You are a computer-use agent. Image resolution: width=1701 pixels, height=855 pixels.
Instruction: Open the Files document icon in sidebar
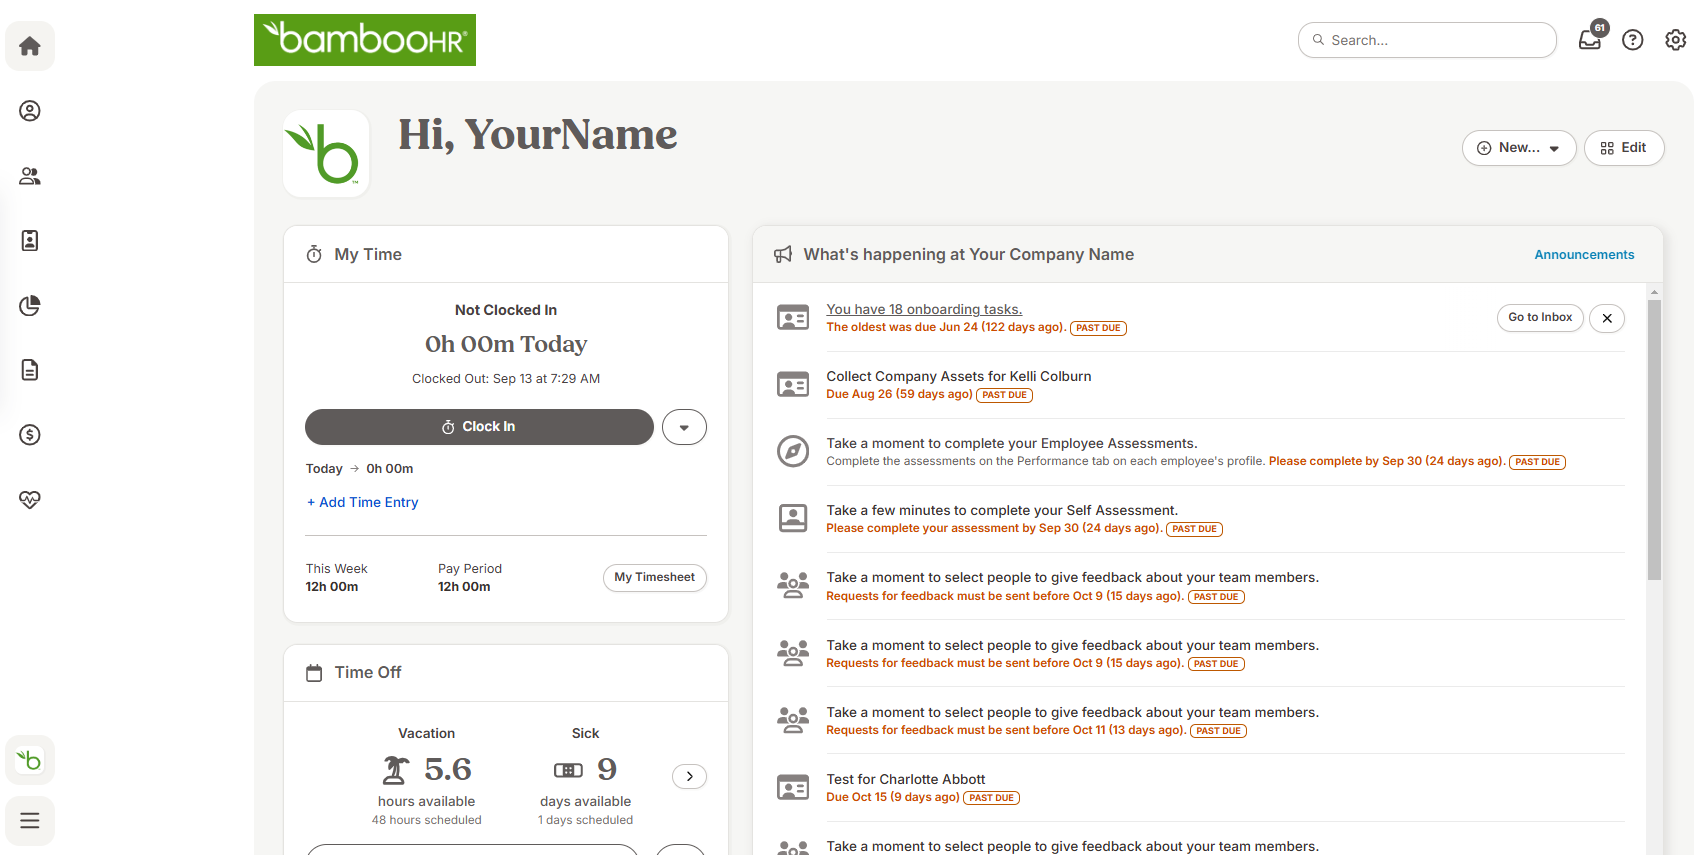(x=30, y=370)
